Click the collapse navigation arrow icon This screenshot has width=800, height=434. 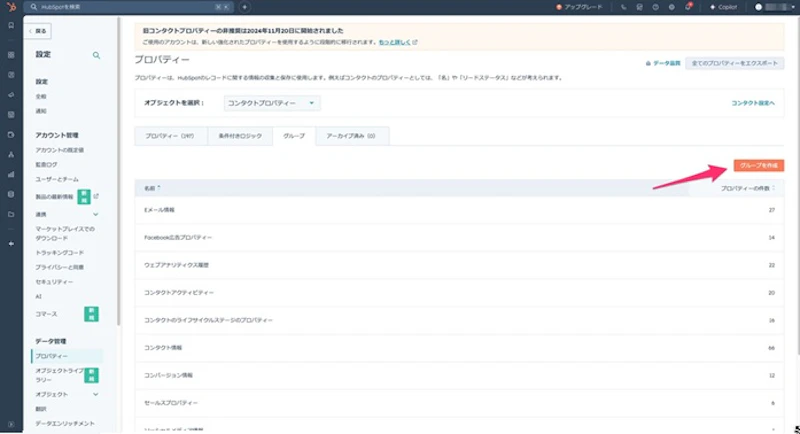(x=11, y=244)
